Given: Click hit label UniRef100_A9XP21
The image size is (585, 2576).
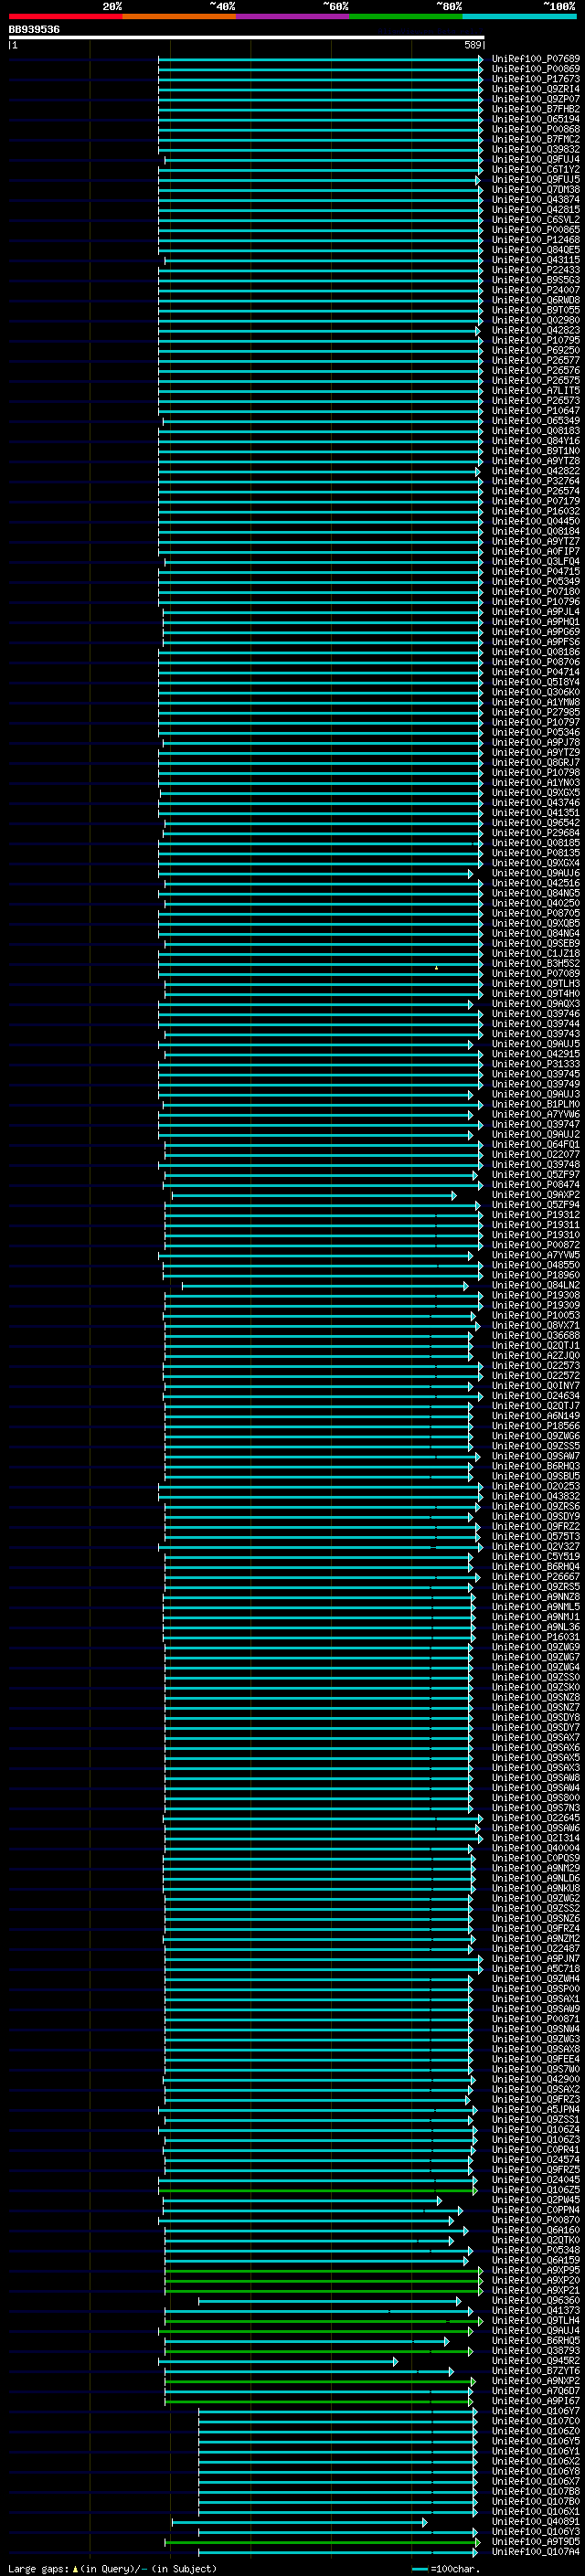Looking at the screenshot, I should pos(535,2291).
